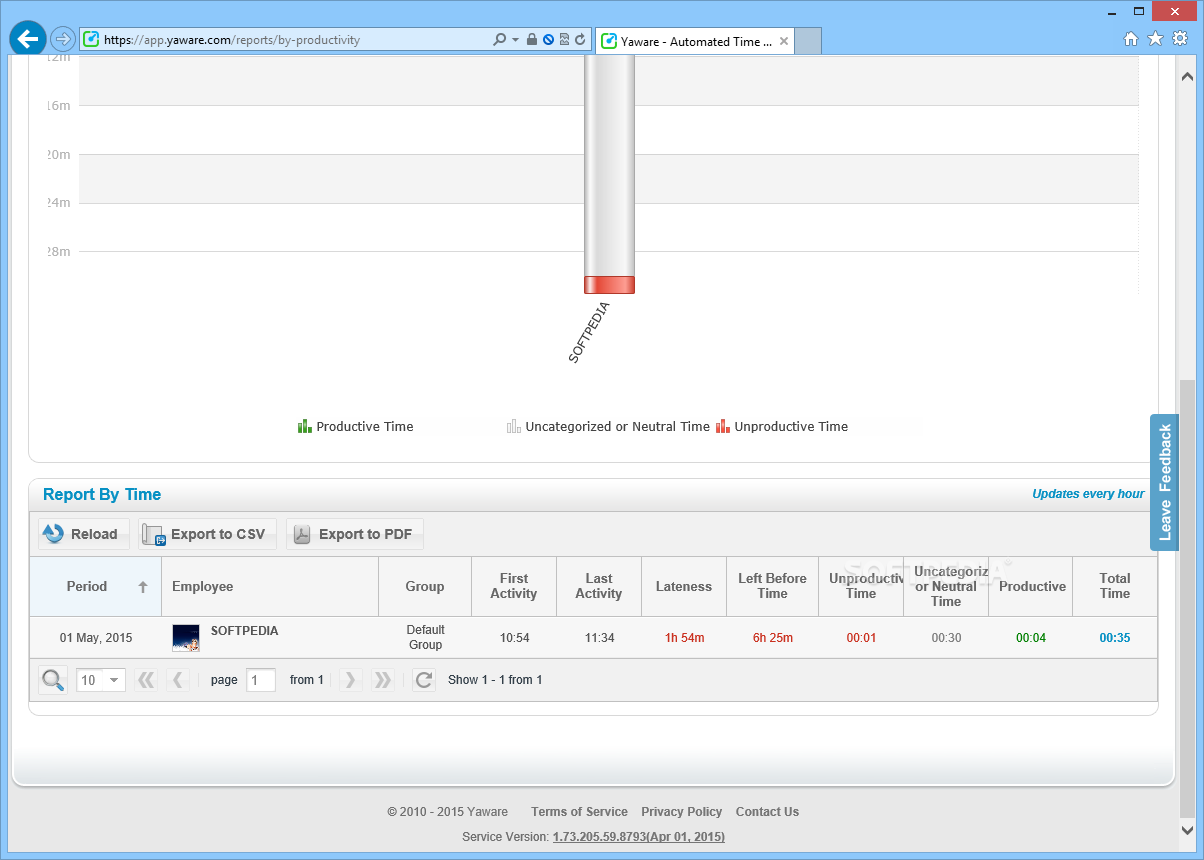Click the vertical scrollbar thumb
This screenshot has width=1204, height=860.
tap(1187, 598)
